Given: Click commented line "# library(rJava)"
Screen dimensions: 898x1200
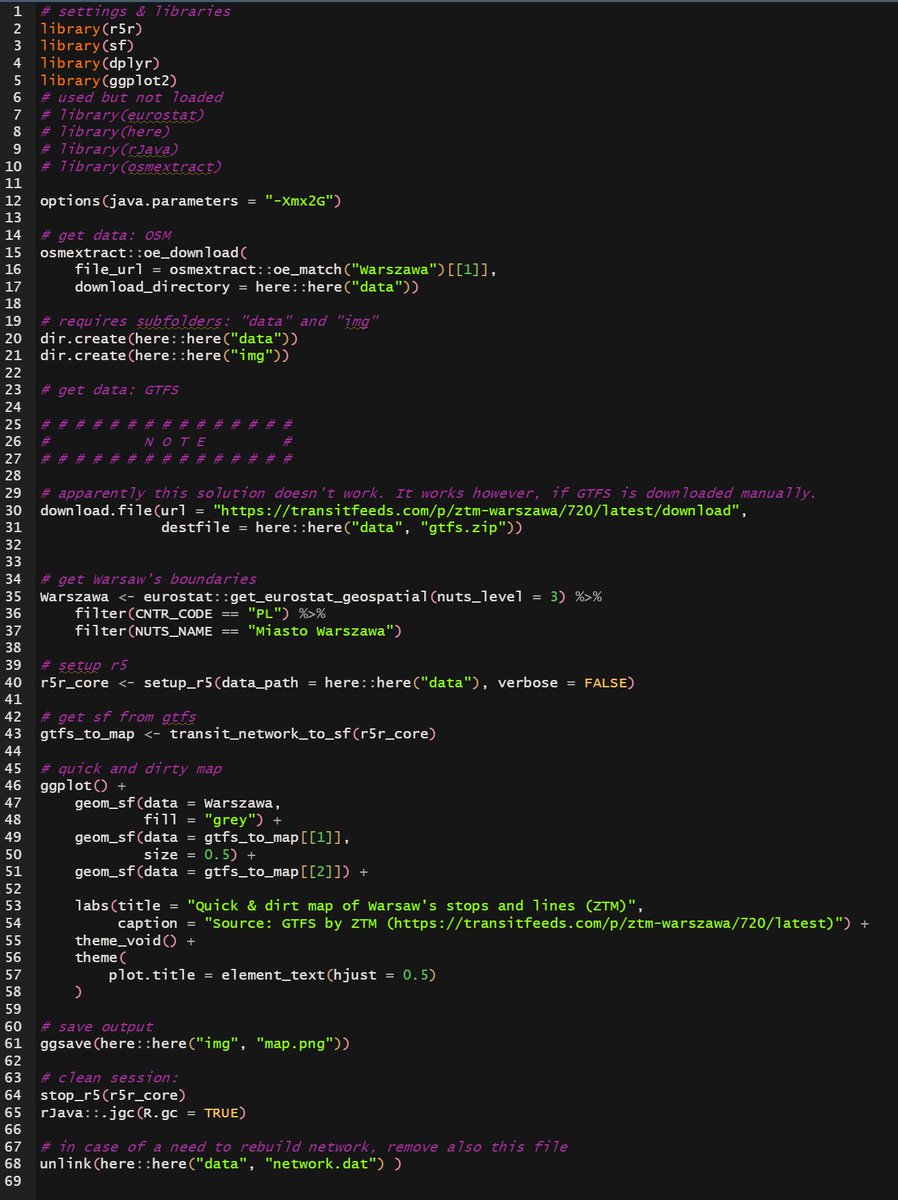Looking at the screenshot, I should click(109, 149).
